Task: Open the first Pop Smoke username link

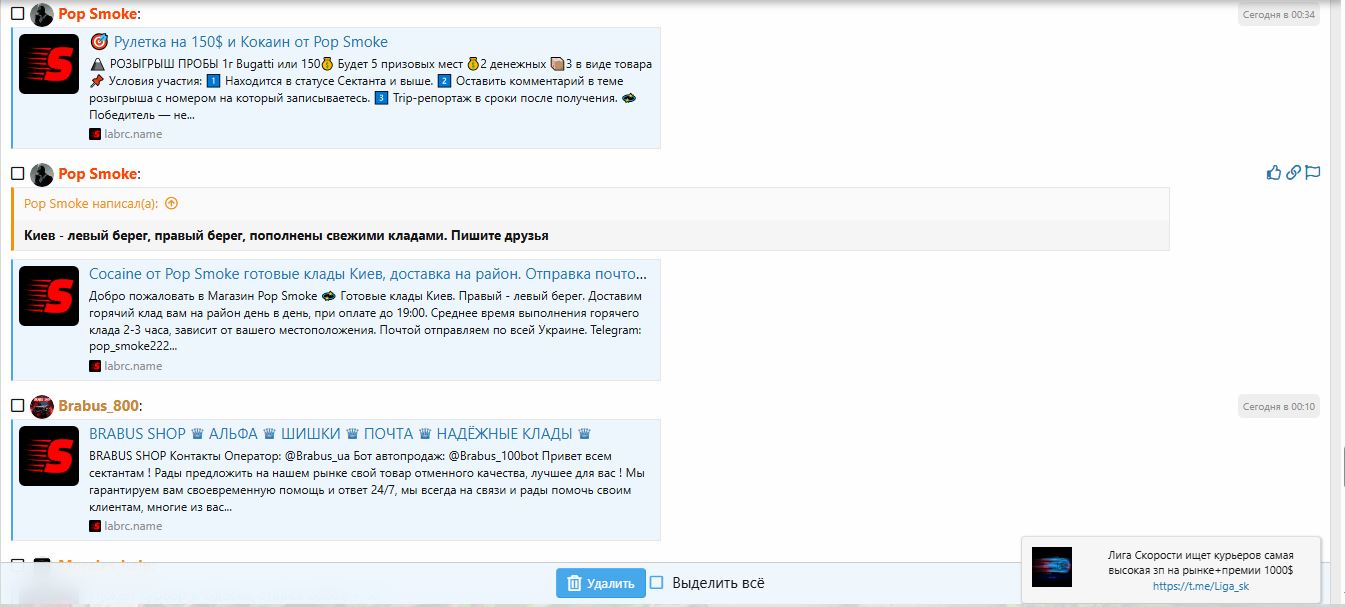Action: click(x=97, y=15)
